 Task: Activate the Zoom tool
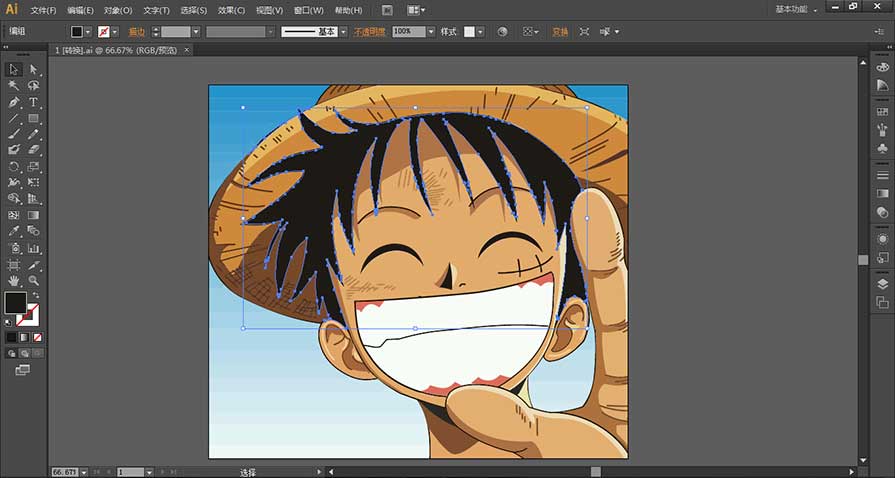[x=33, y=281]
